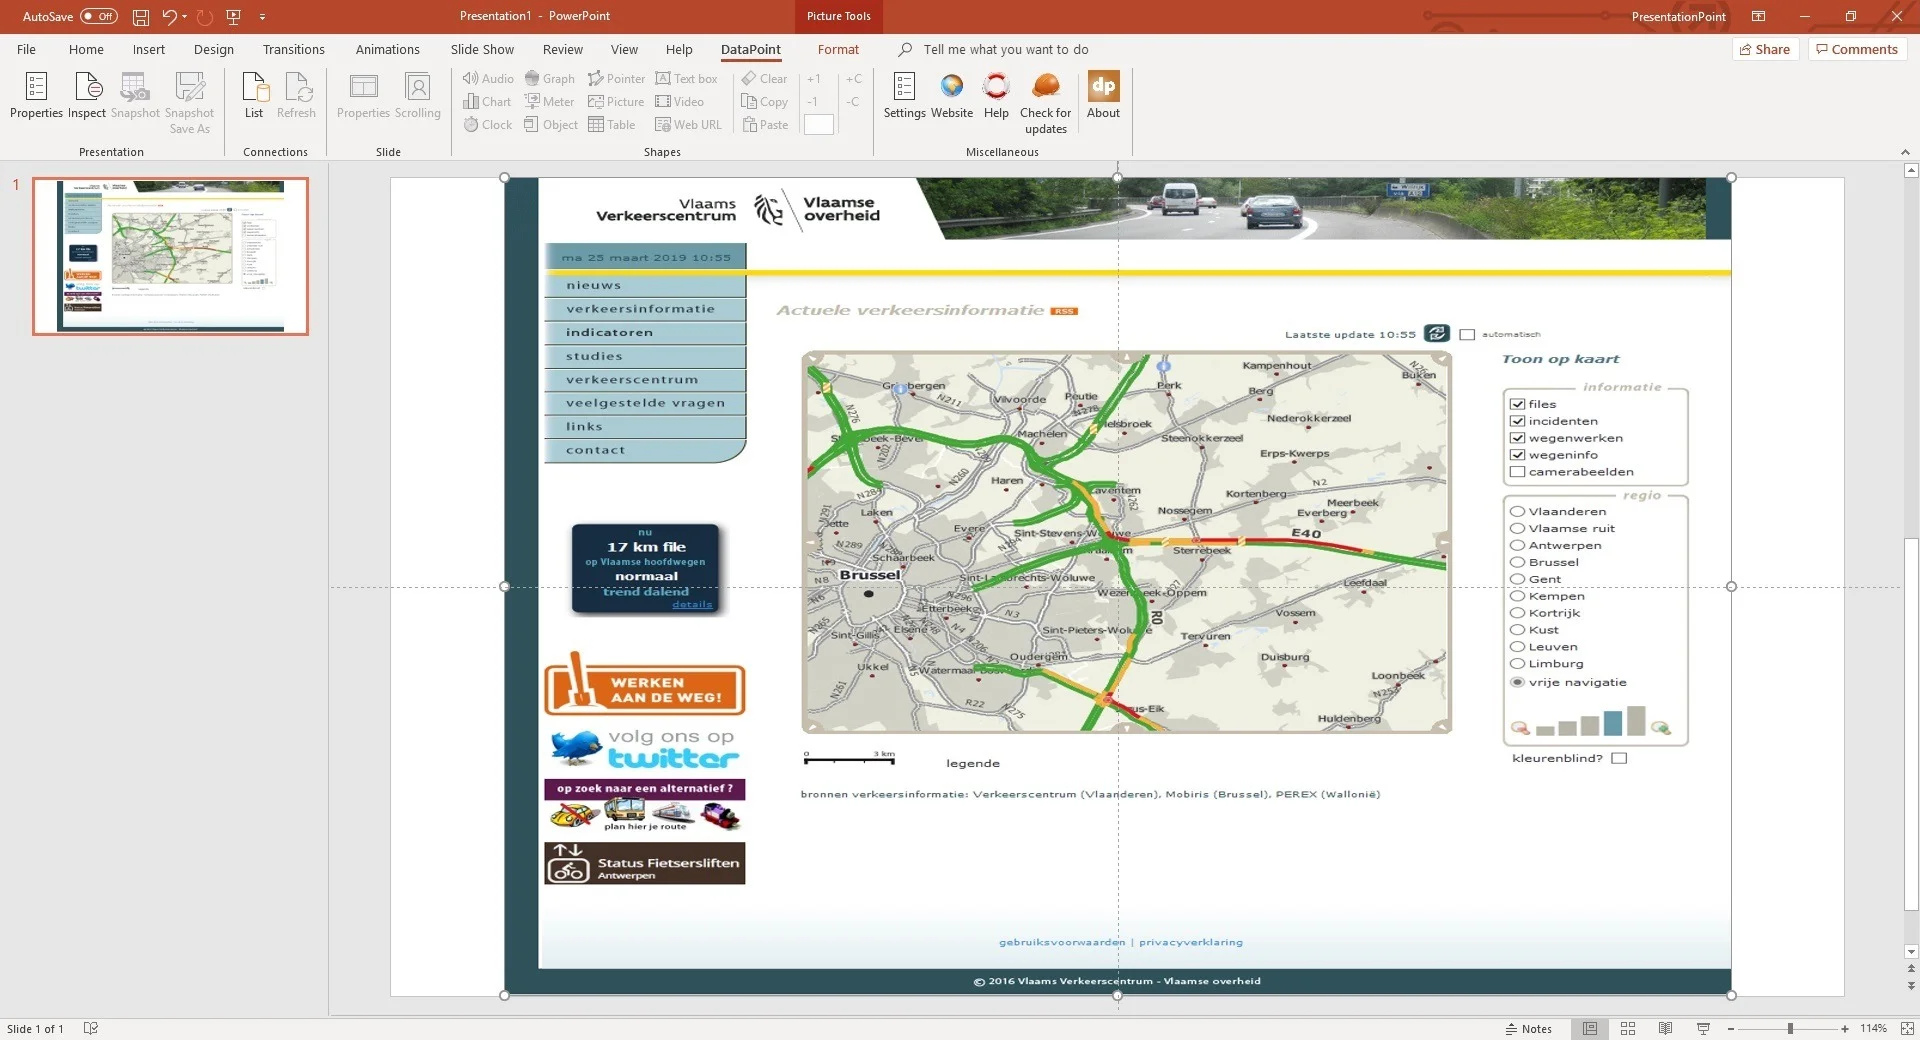Viewport: 1920px width, 1040px height.
Task: Open the connections List
Action: pos(254,96)
